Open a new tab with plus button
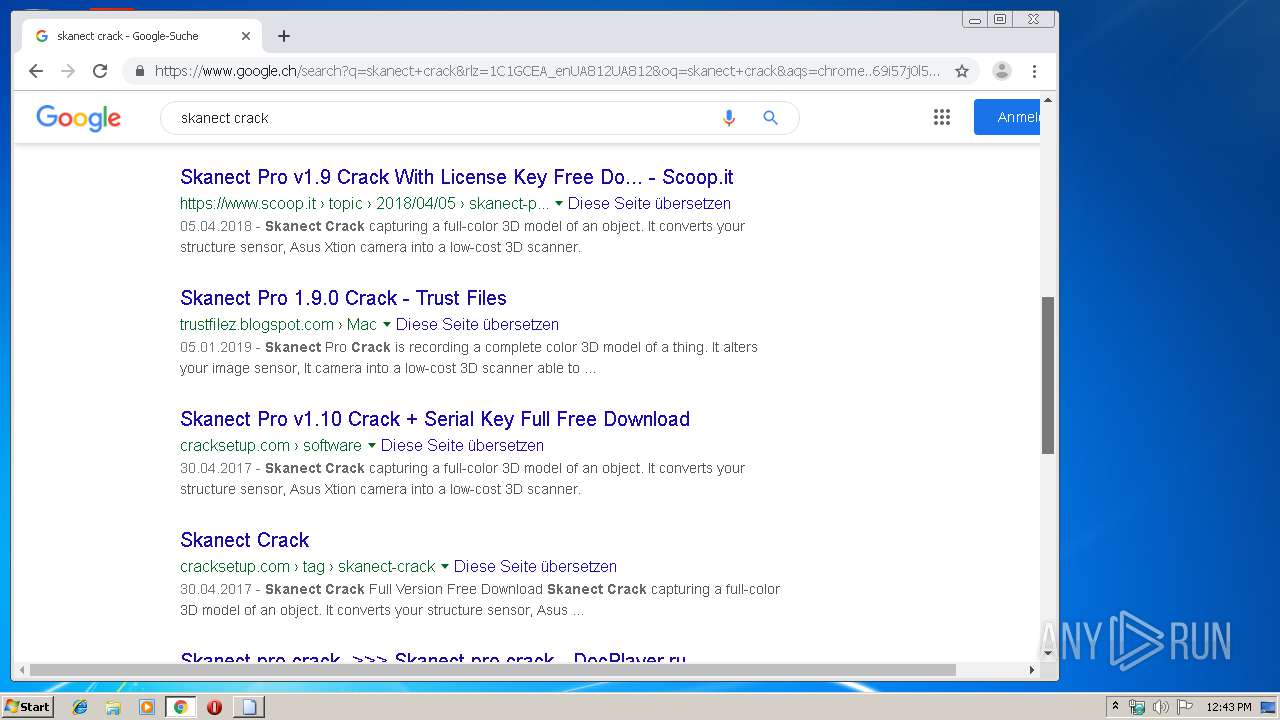Image resolution: width=1280 pixels, height=720 pixels. tap(284, 36)
